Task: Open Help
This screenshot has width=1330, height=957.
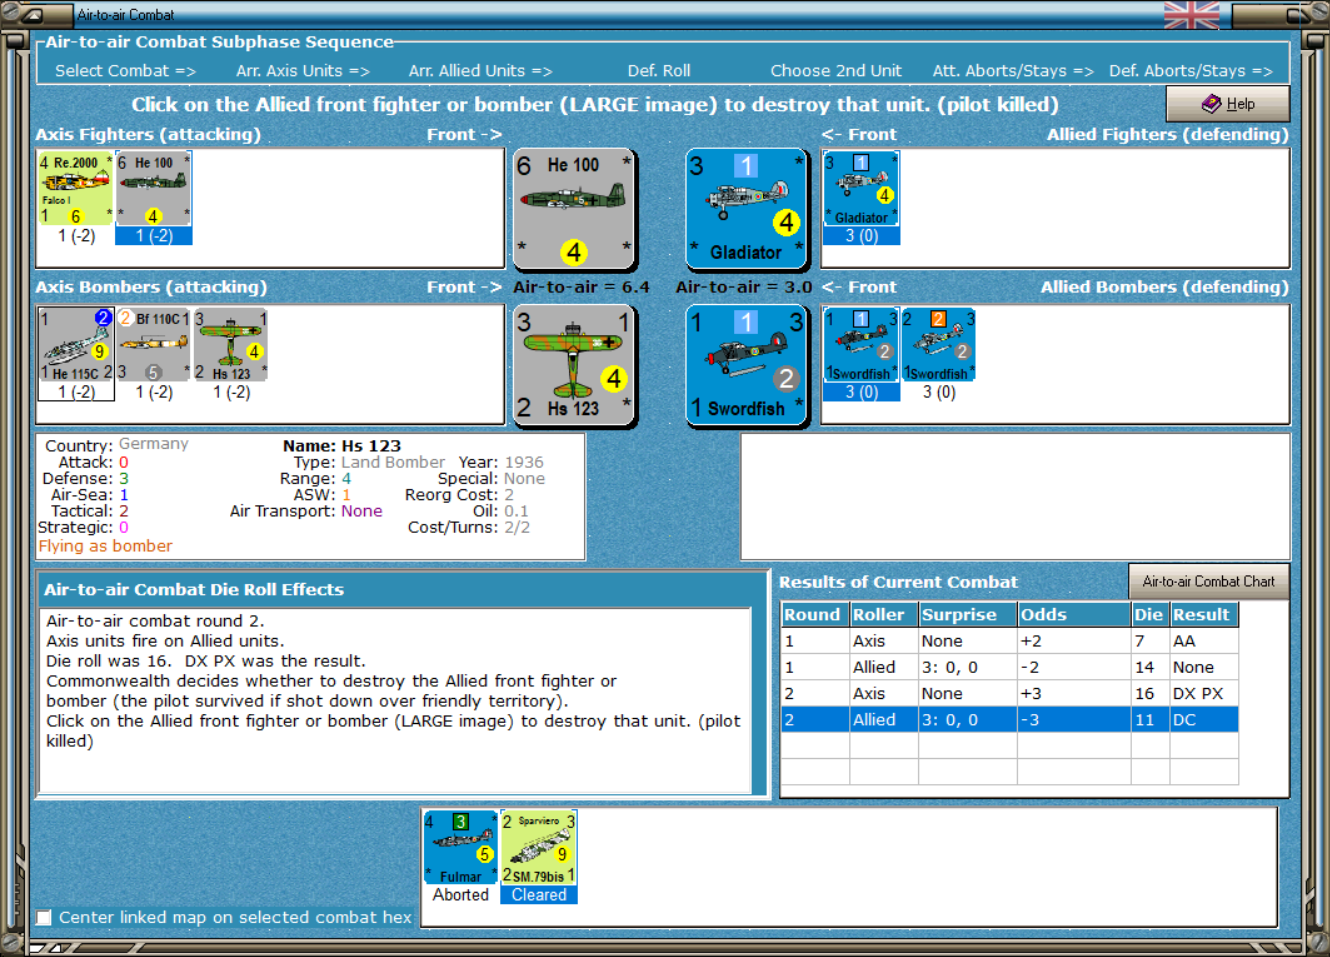Action: (x=1227, y=104)
